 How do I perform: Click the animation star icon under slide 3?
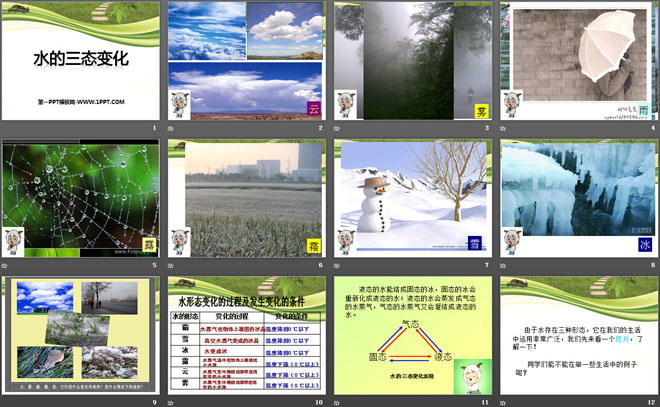click(338, 129)
